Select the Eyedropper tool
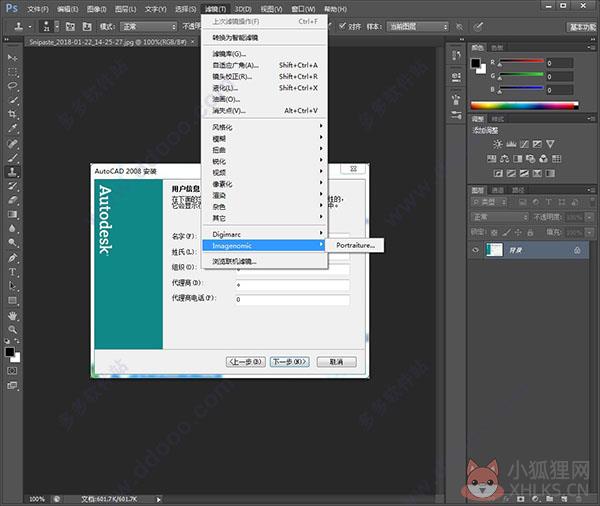Image resolution: width=600 pixels, height=506 pixels. pyautogui.click(x=12, y=129)
